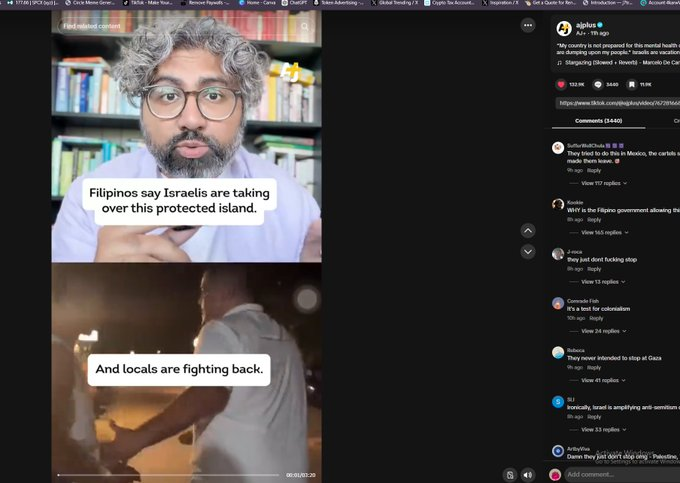
Task: Open the Stargazing (Slowed + Reverb) sound link
Action: [x=622, y=63]
